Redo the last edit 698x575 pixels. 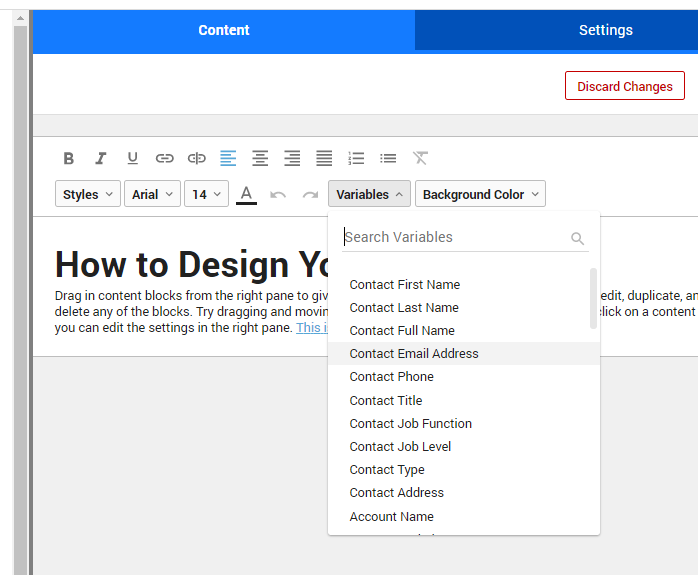click(x=310, y=195)
